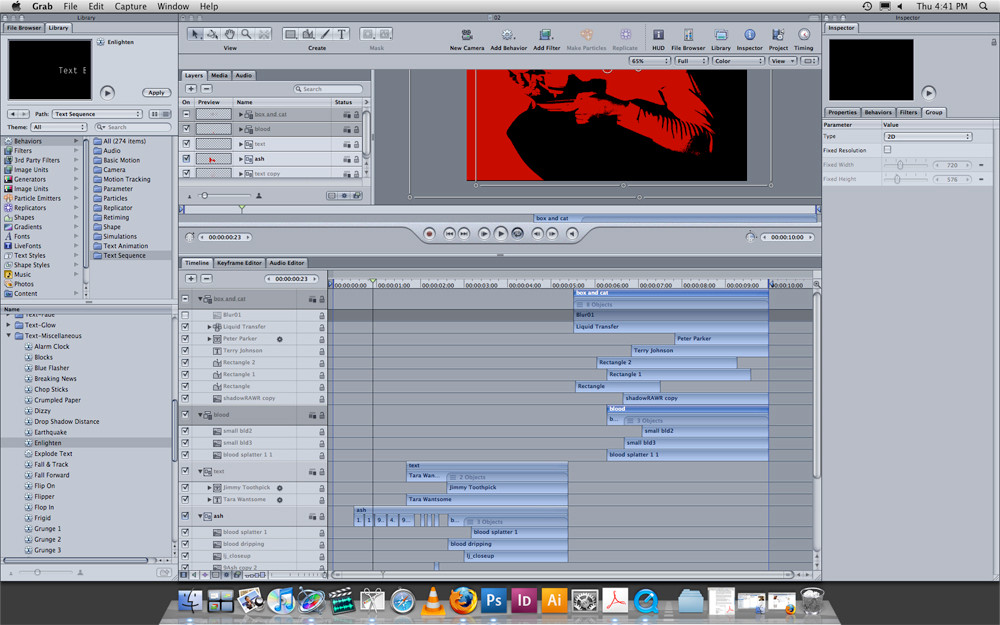
Task: Switch to the File Browser tab
Action: (24, 28)
